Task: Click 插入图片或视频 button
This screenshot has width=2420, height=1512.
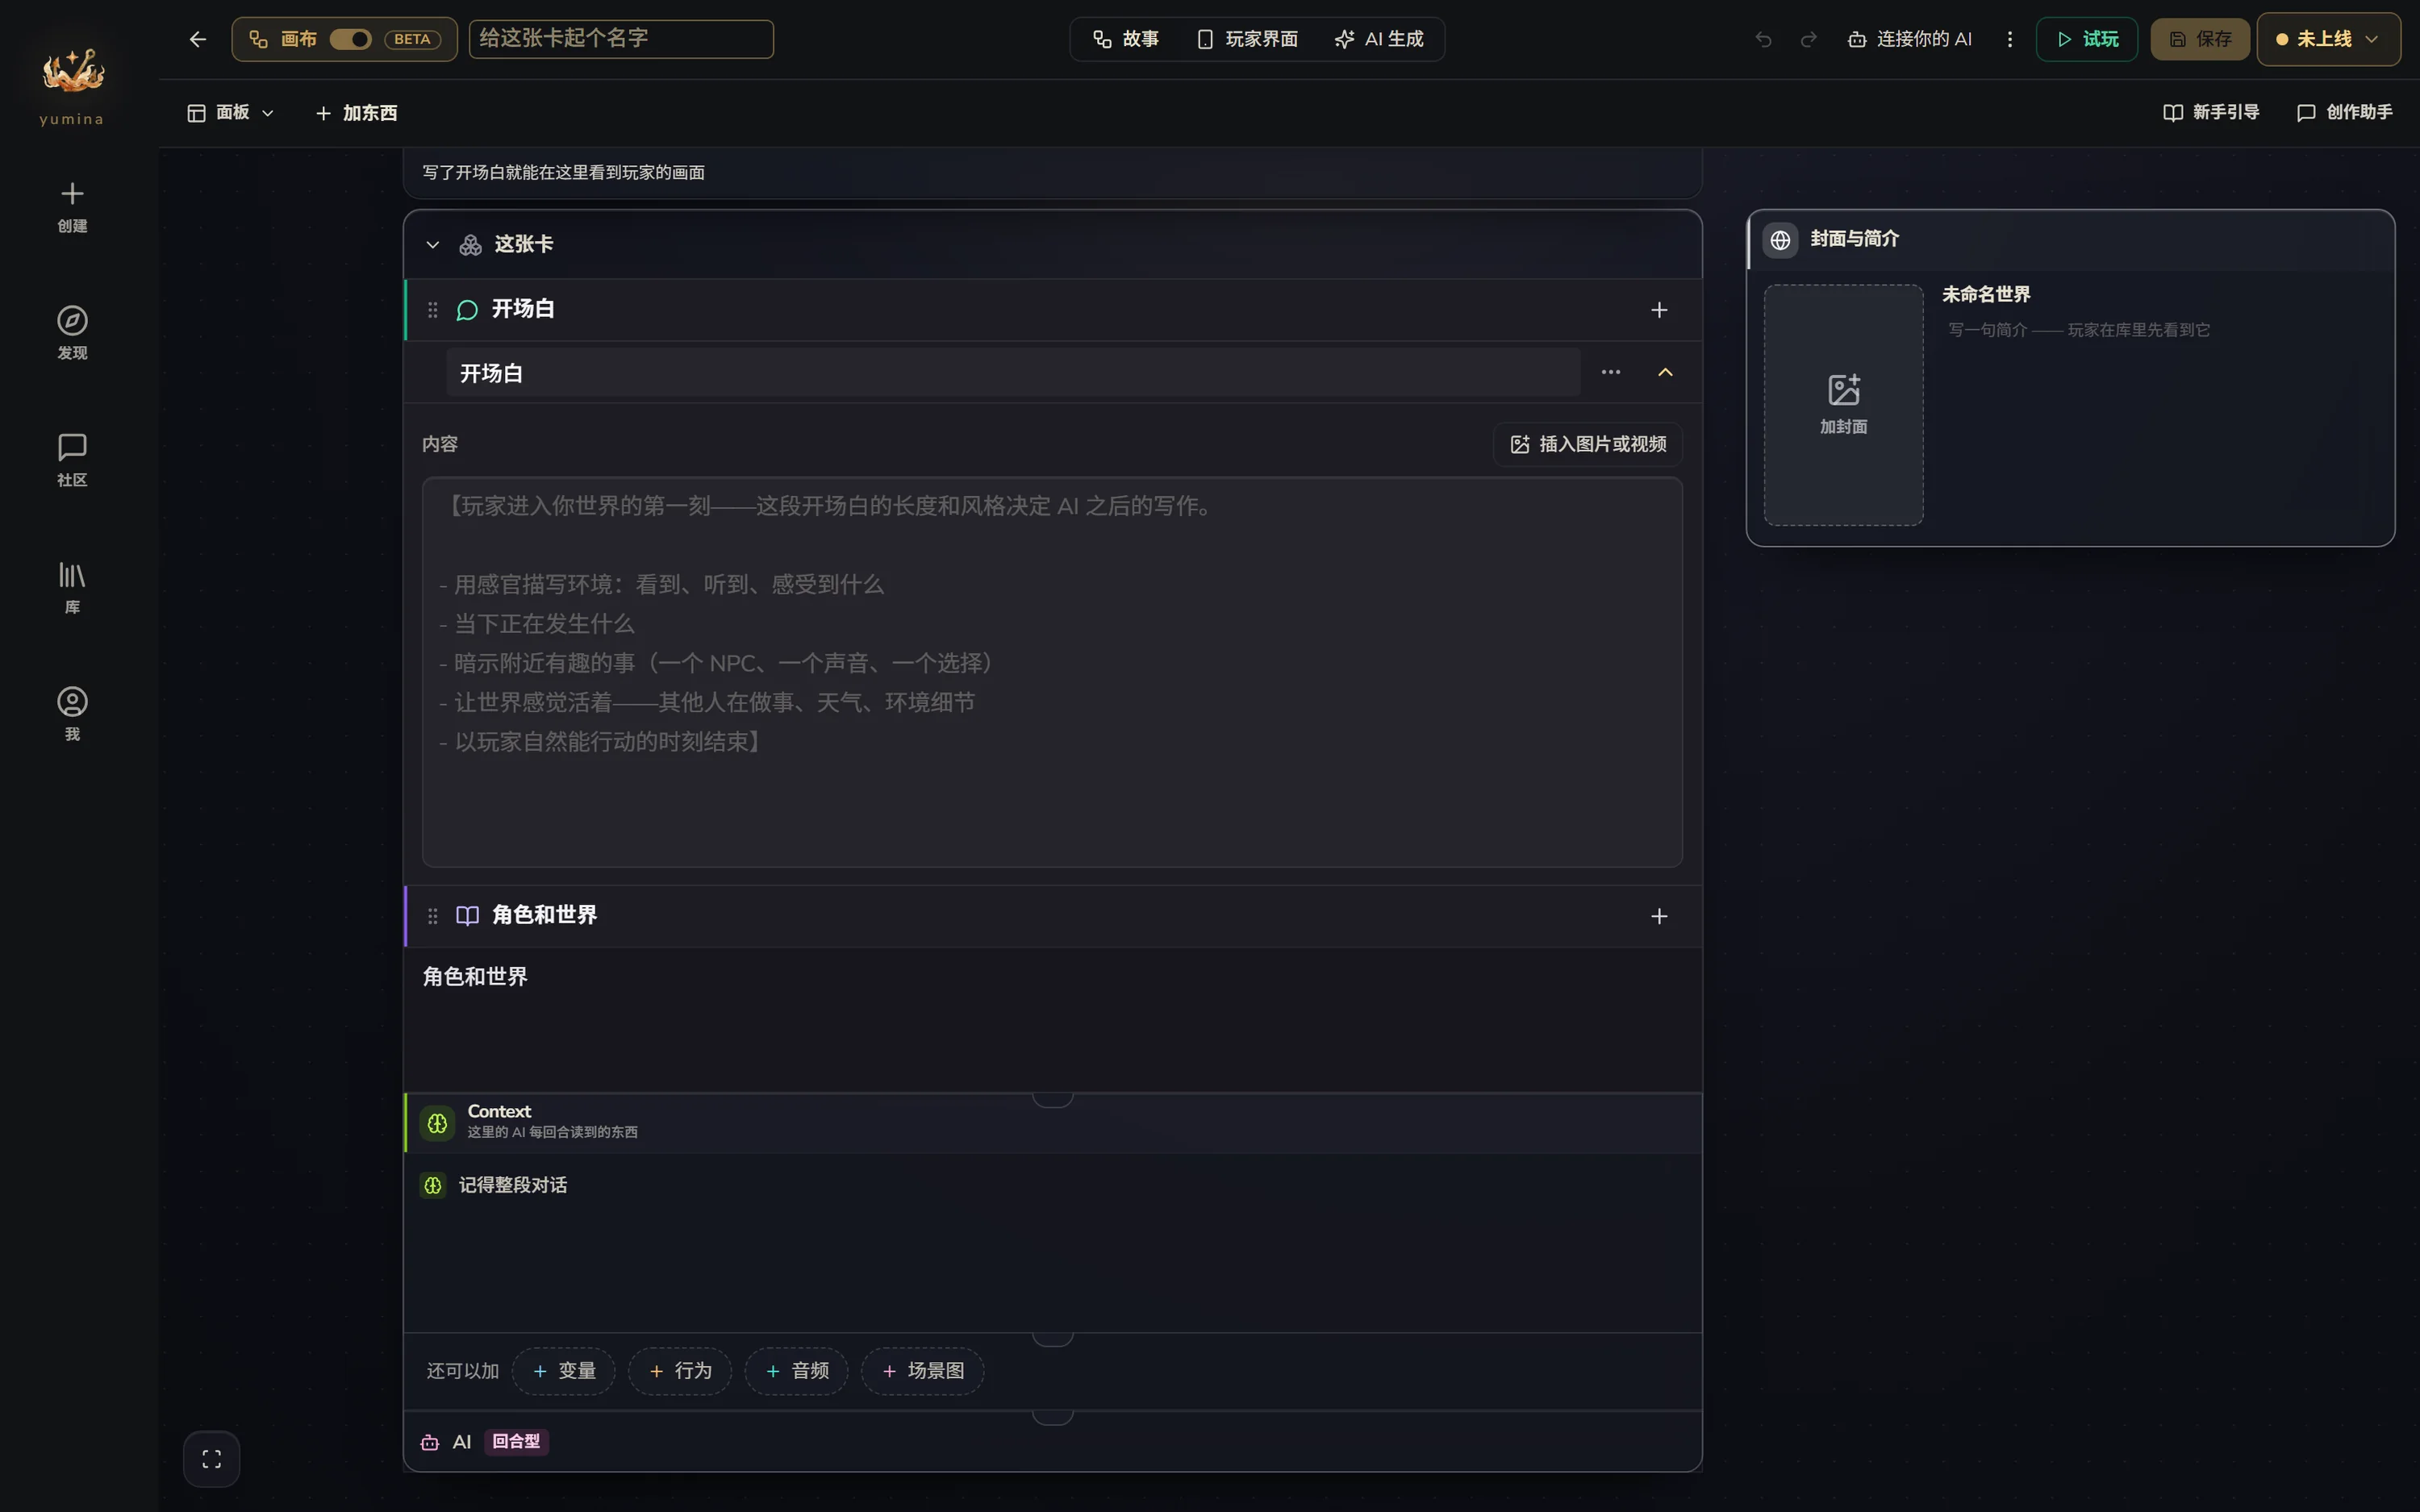Action: [x=1588, y=444]
